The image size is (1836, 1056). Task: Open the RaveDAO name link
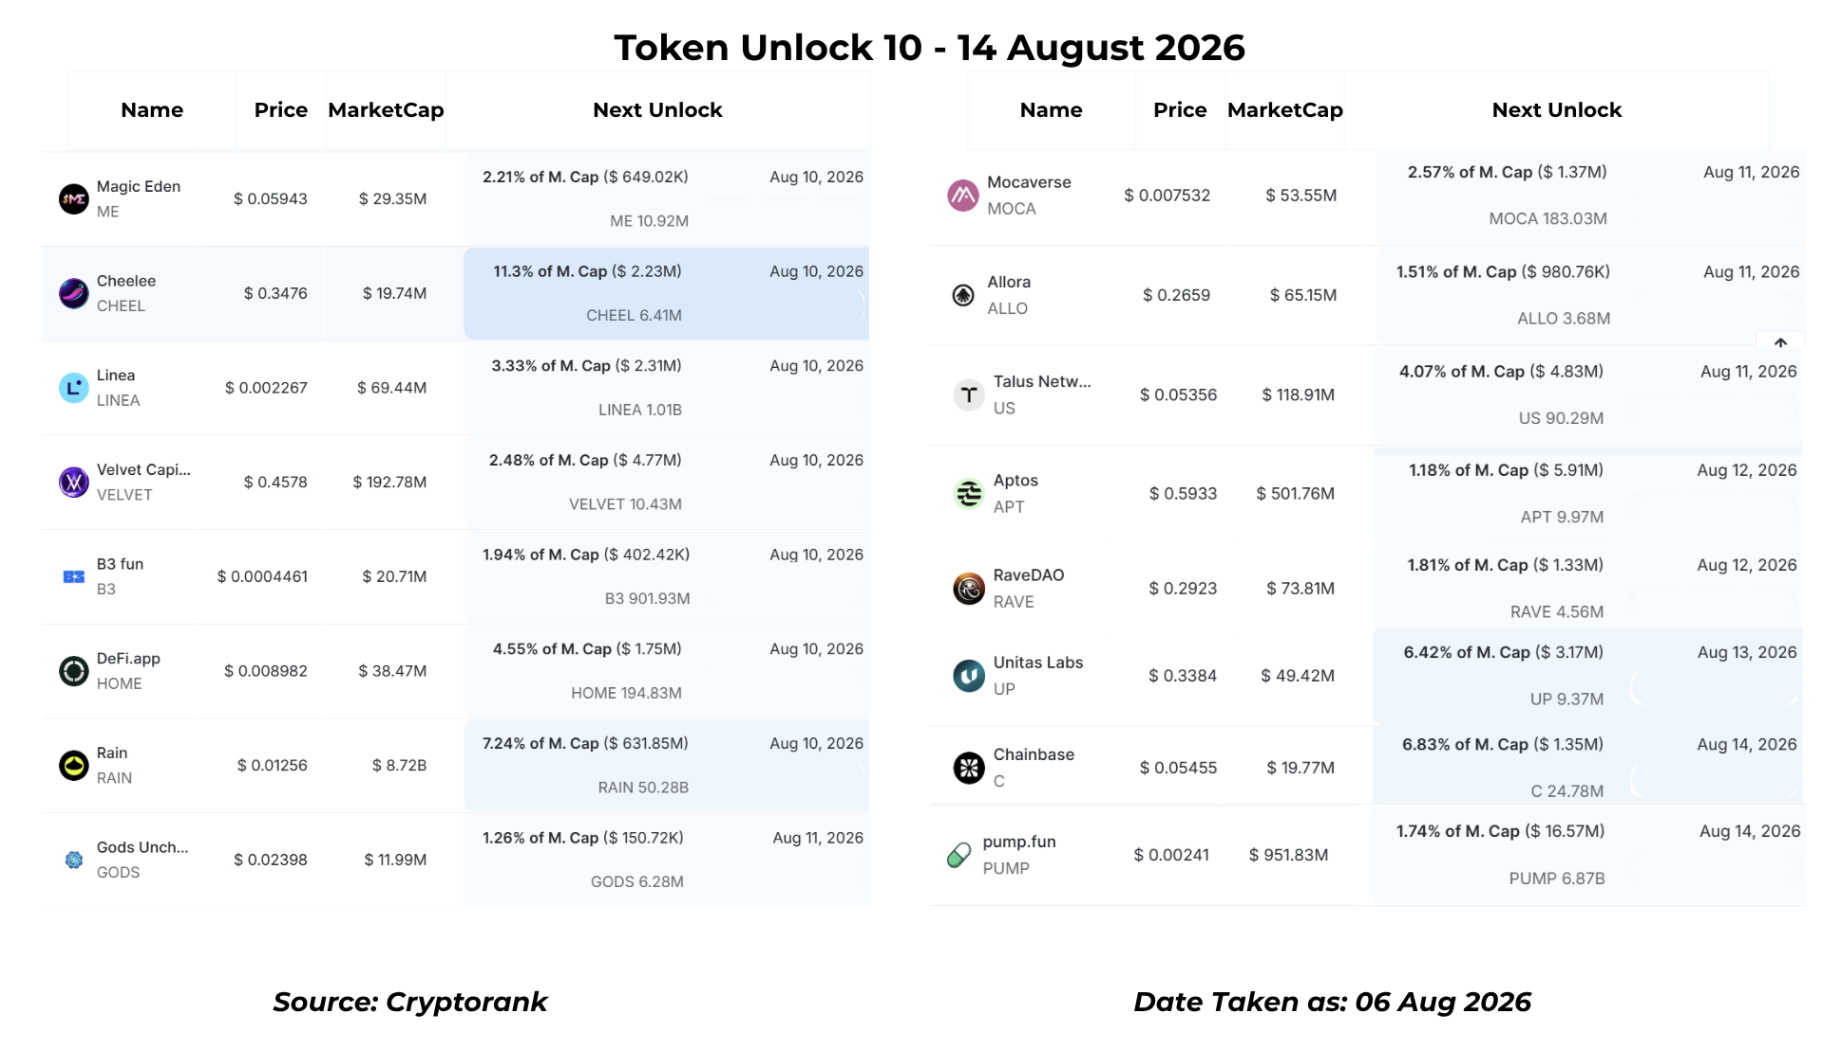1028,575
